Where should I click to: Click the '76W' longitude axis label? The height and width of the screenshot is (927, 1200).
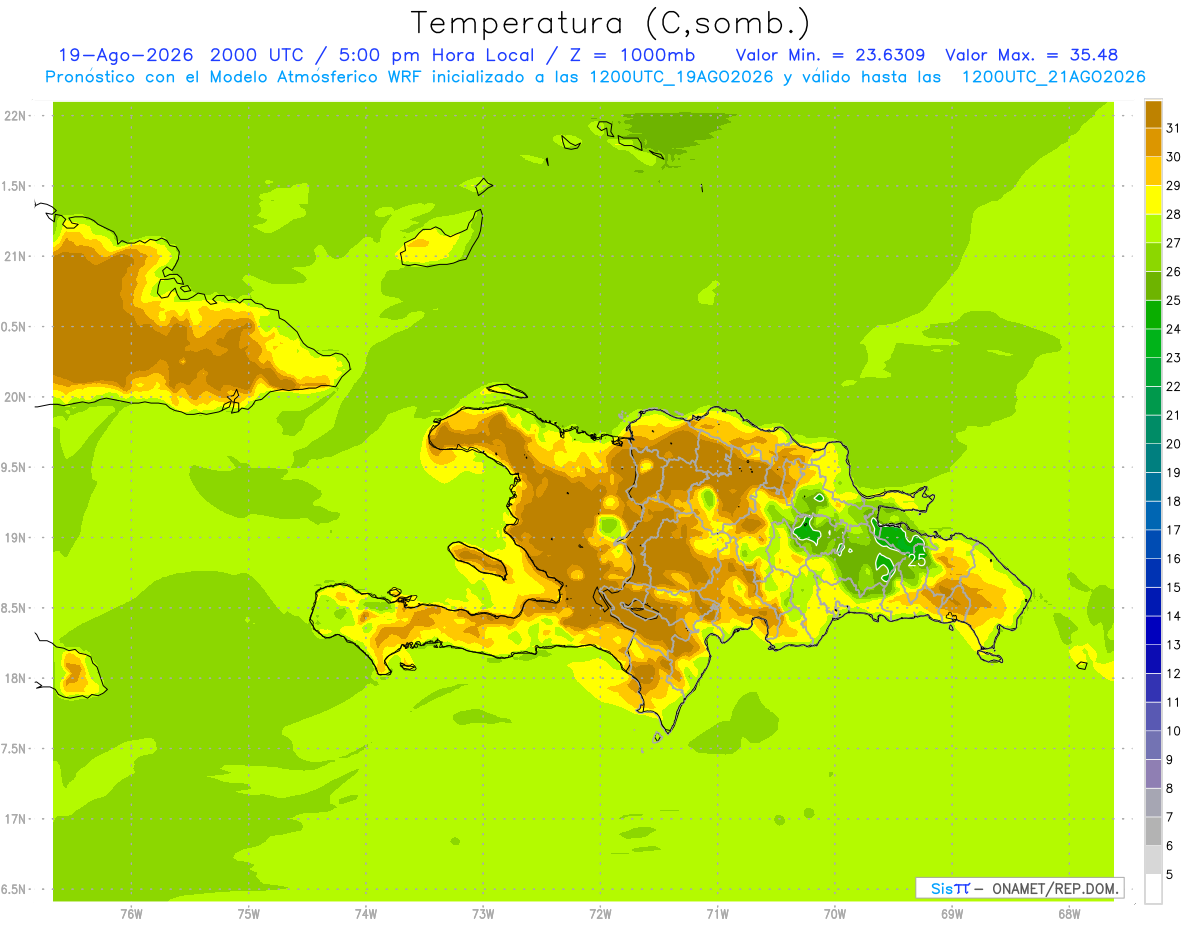click(131, 914)
